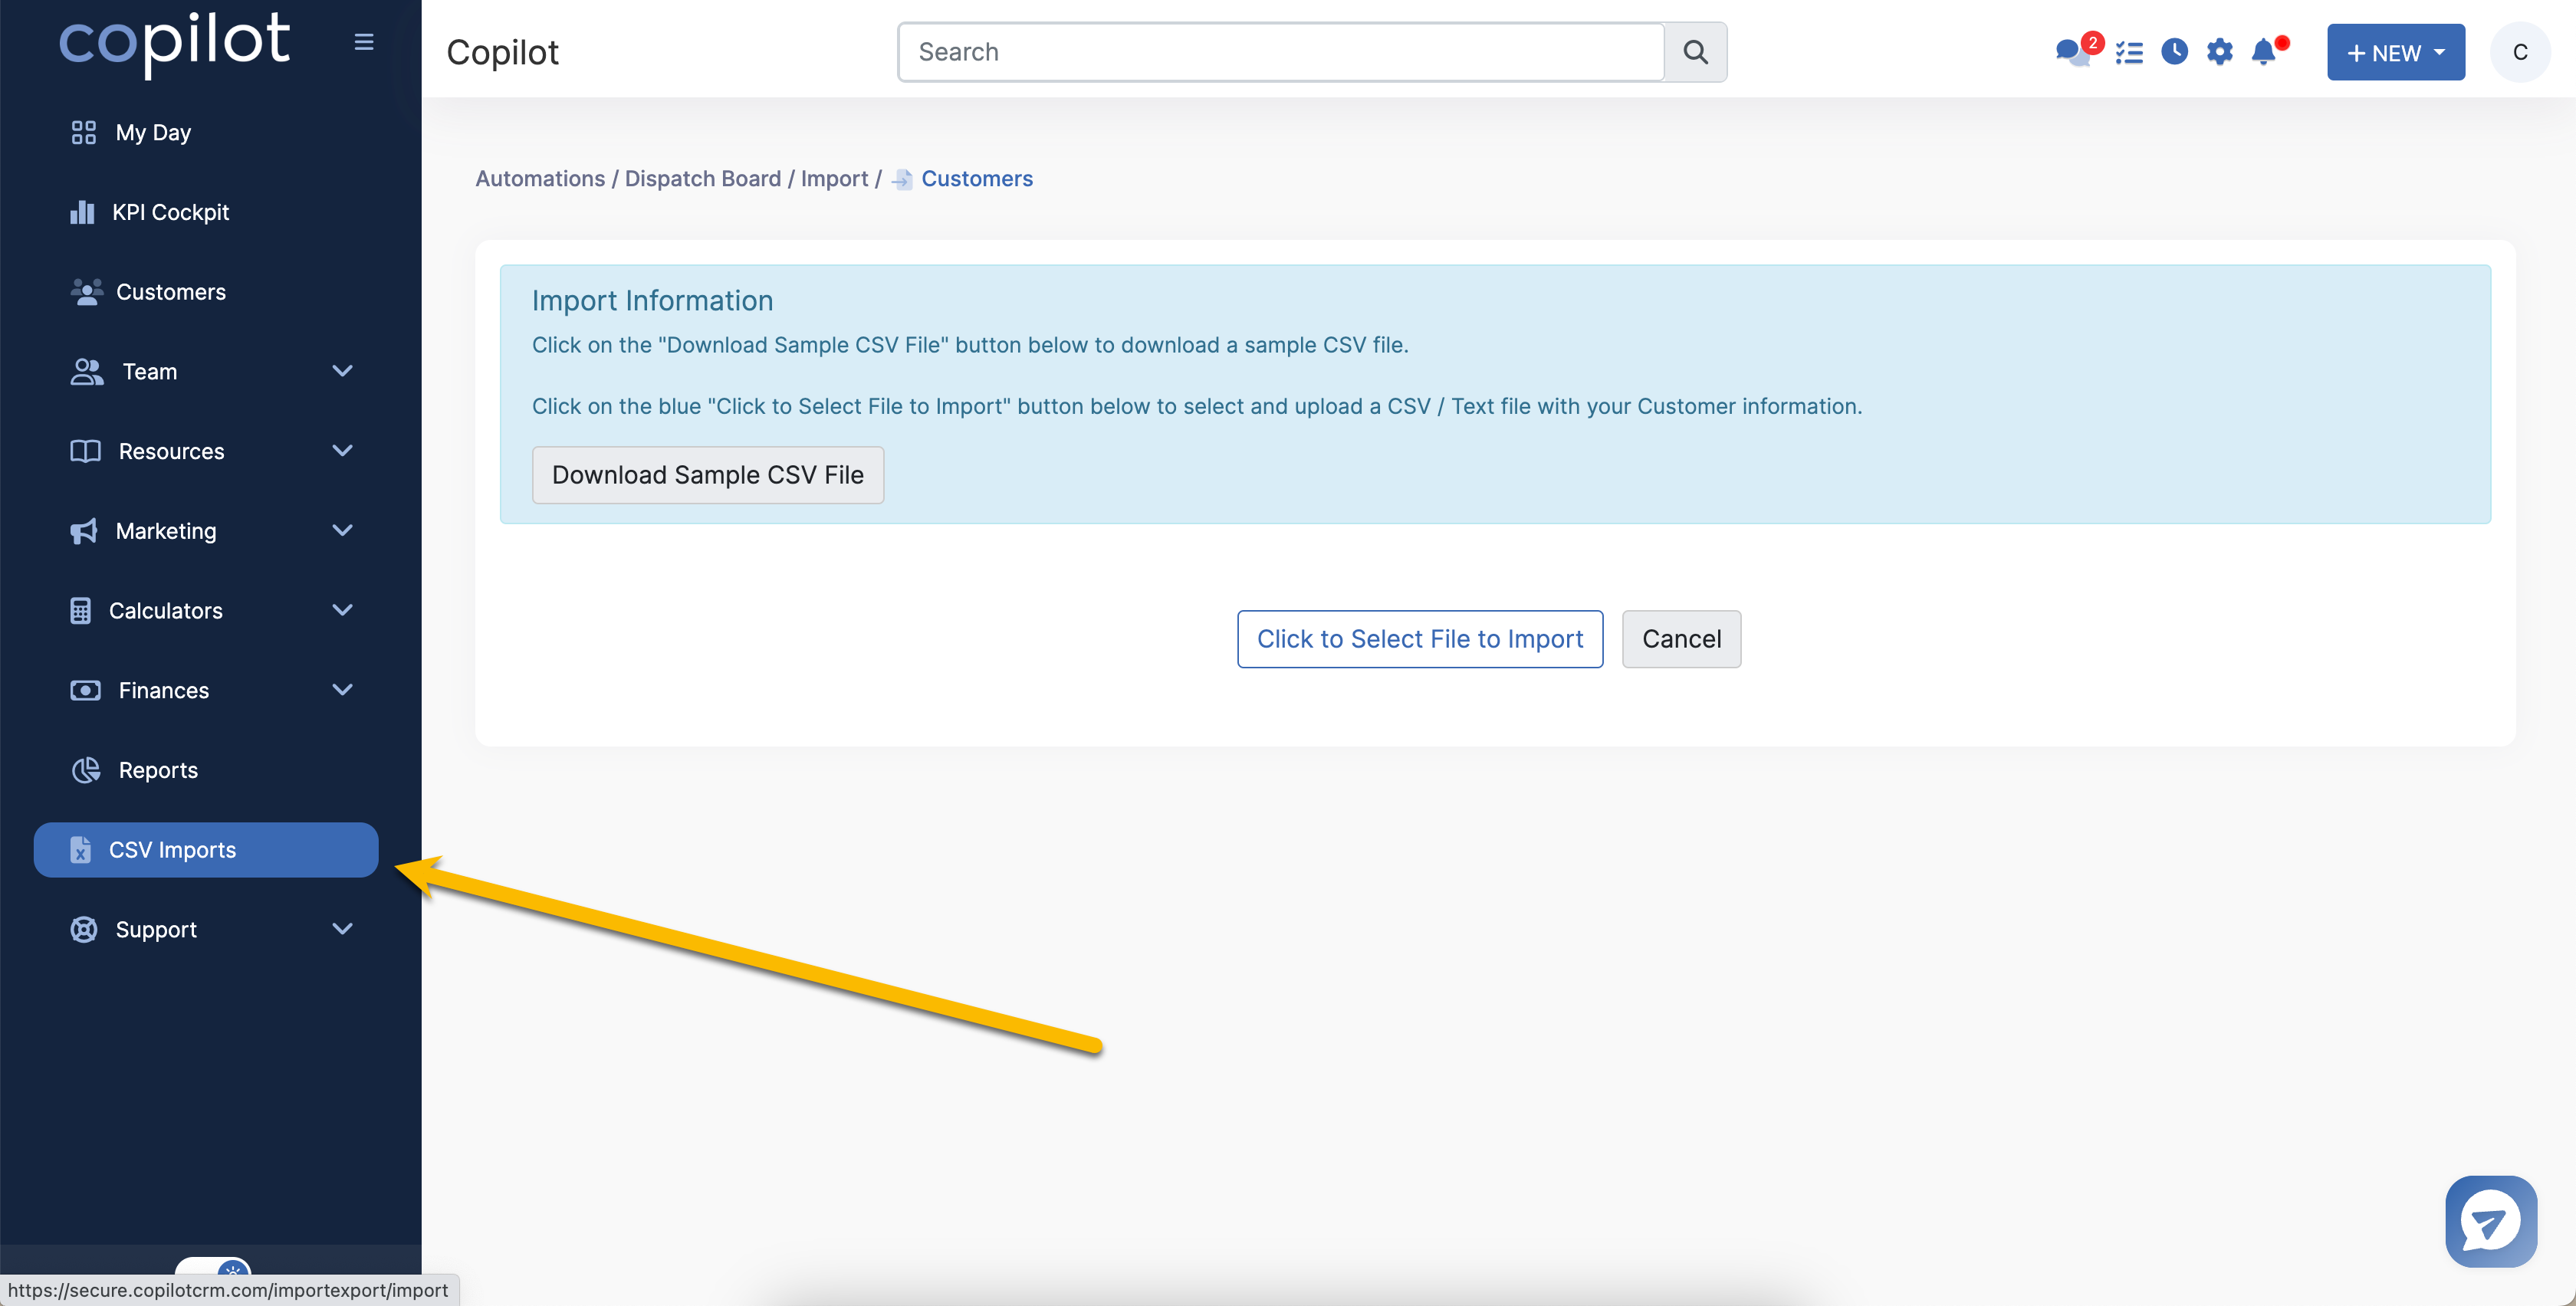Click the Support lifebuoy icon
The image size is (2576, 1306).
tap(84, 929)
